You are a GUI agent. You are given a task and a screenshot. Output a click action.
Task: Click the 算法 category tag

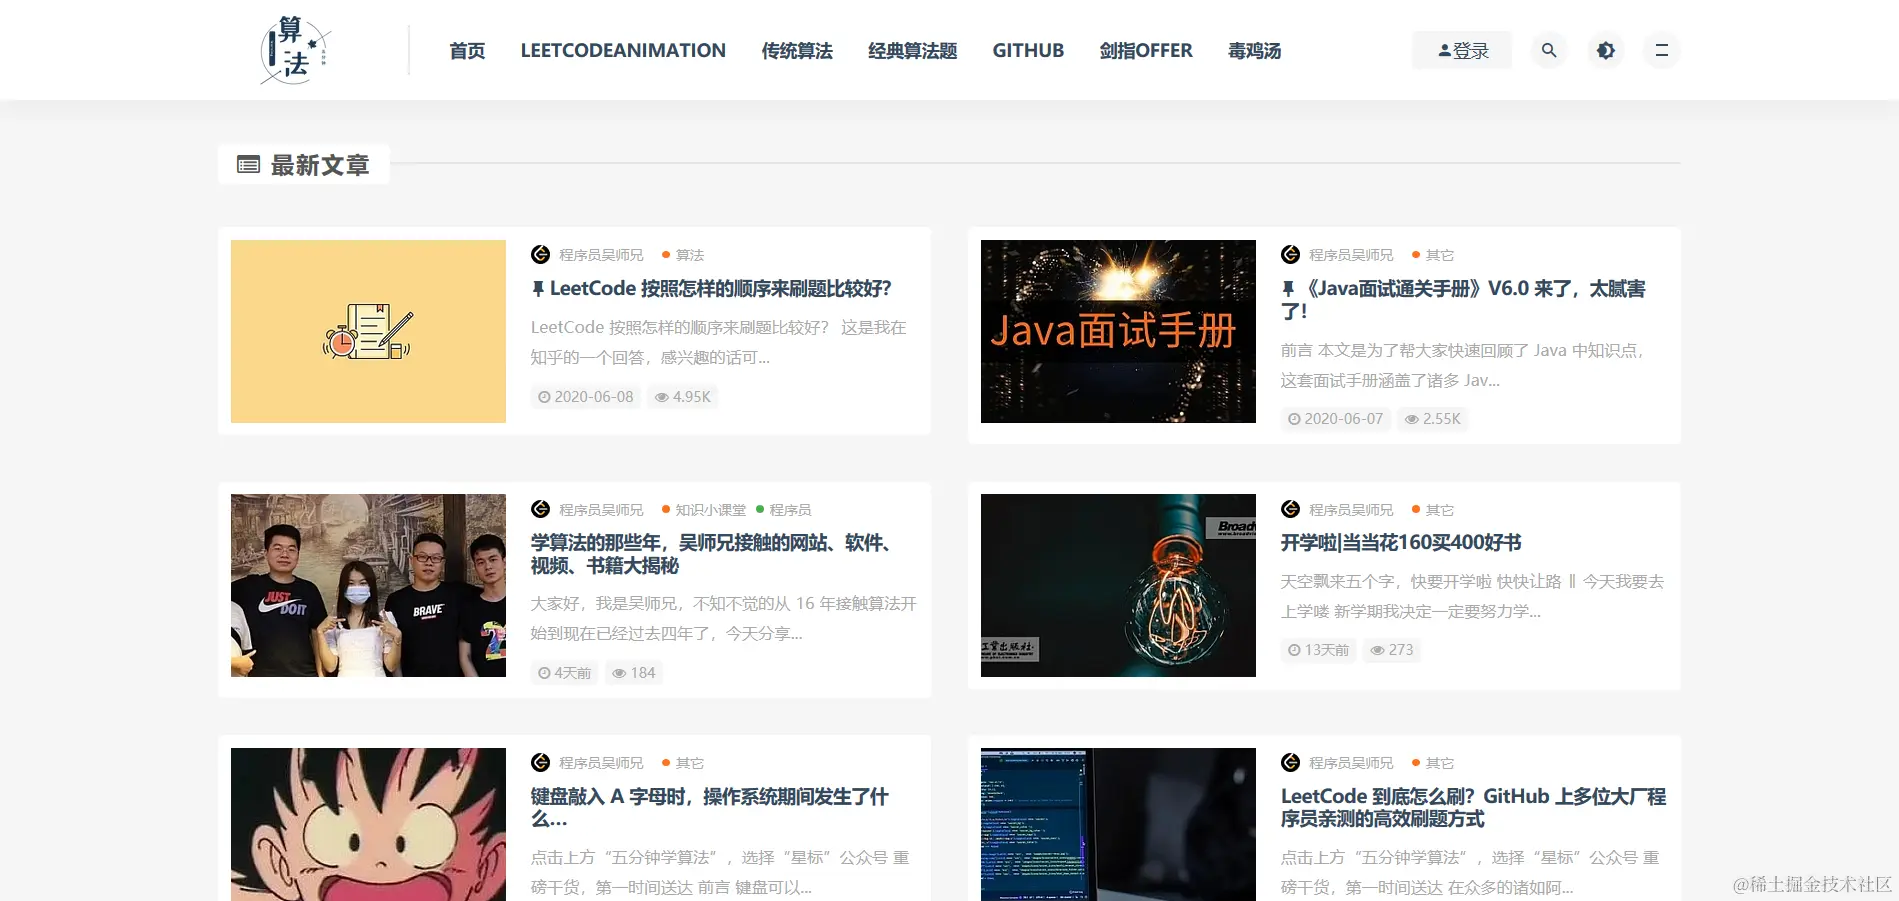tap(683, 255)
